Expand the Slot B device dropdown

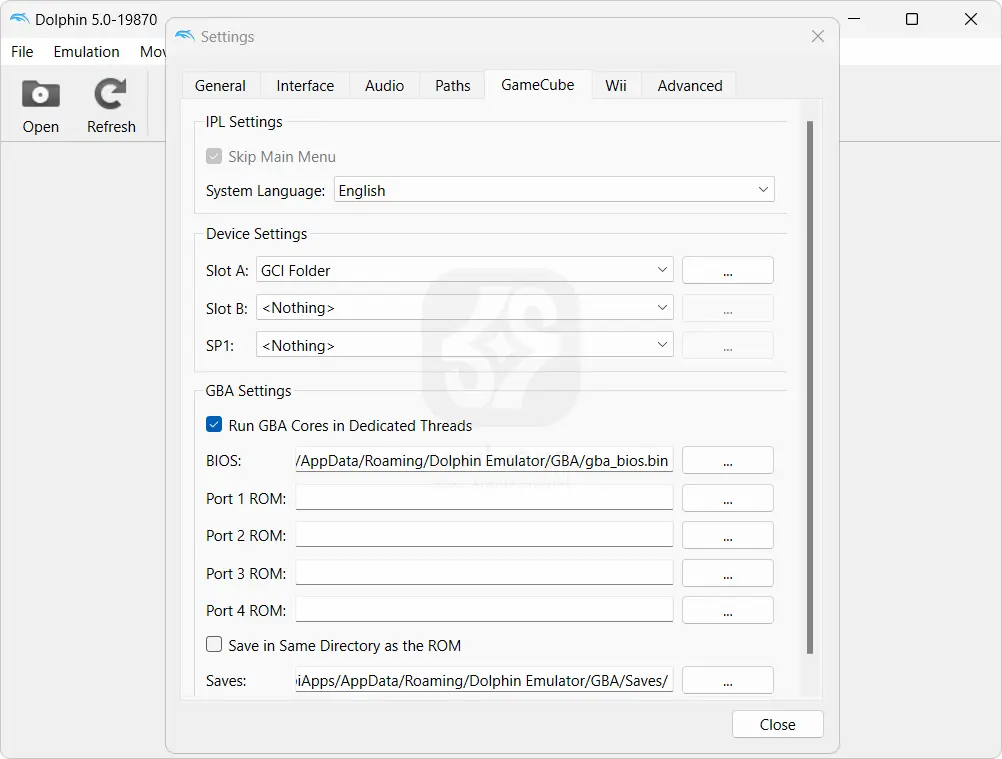(x=462, y=307)
